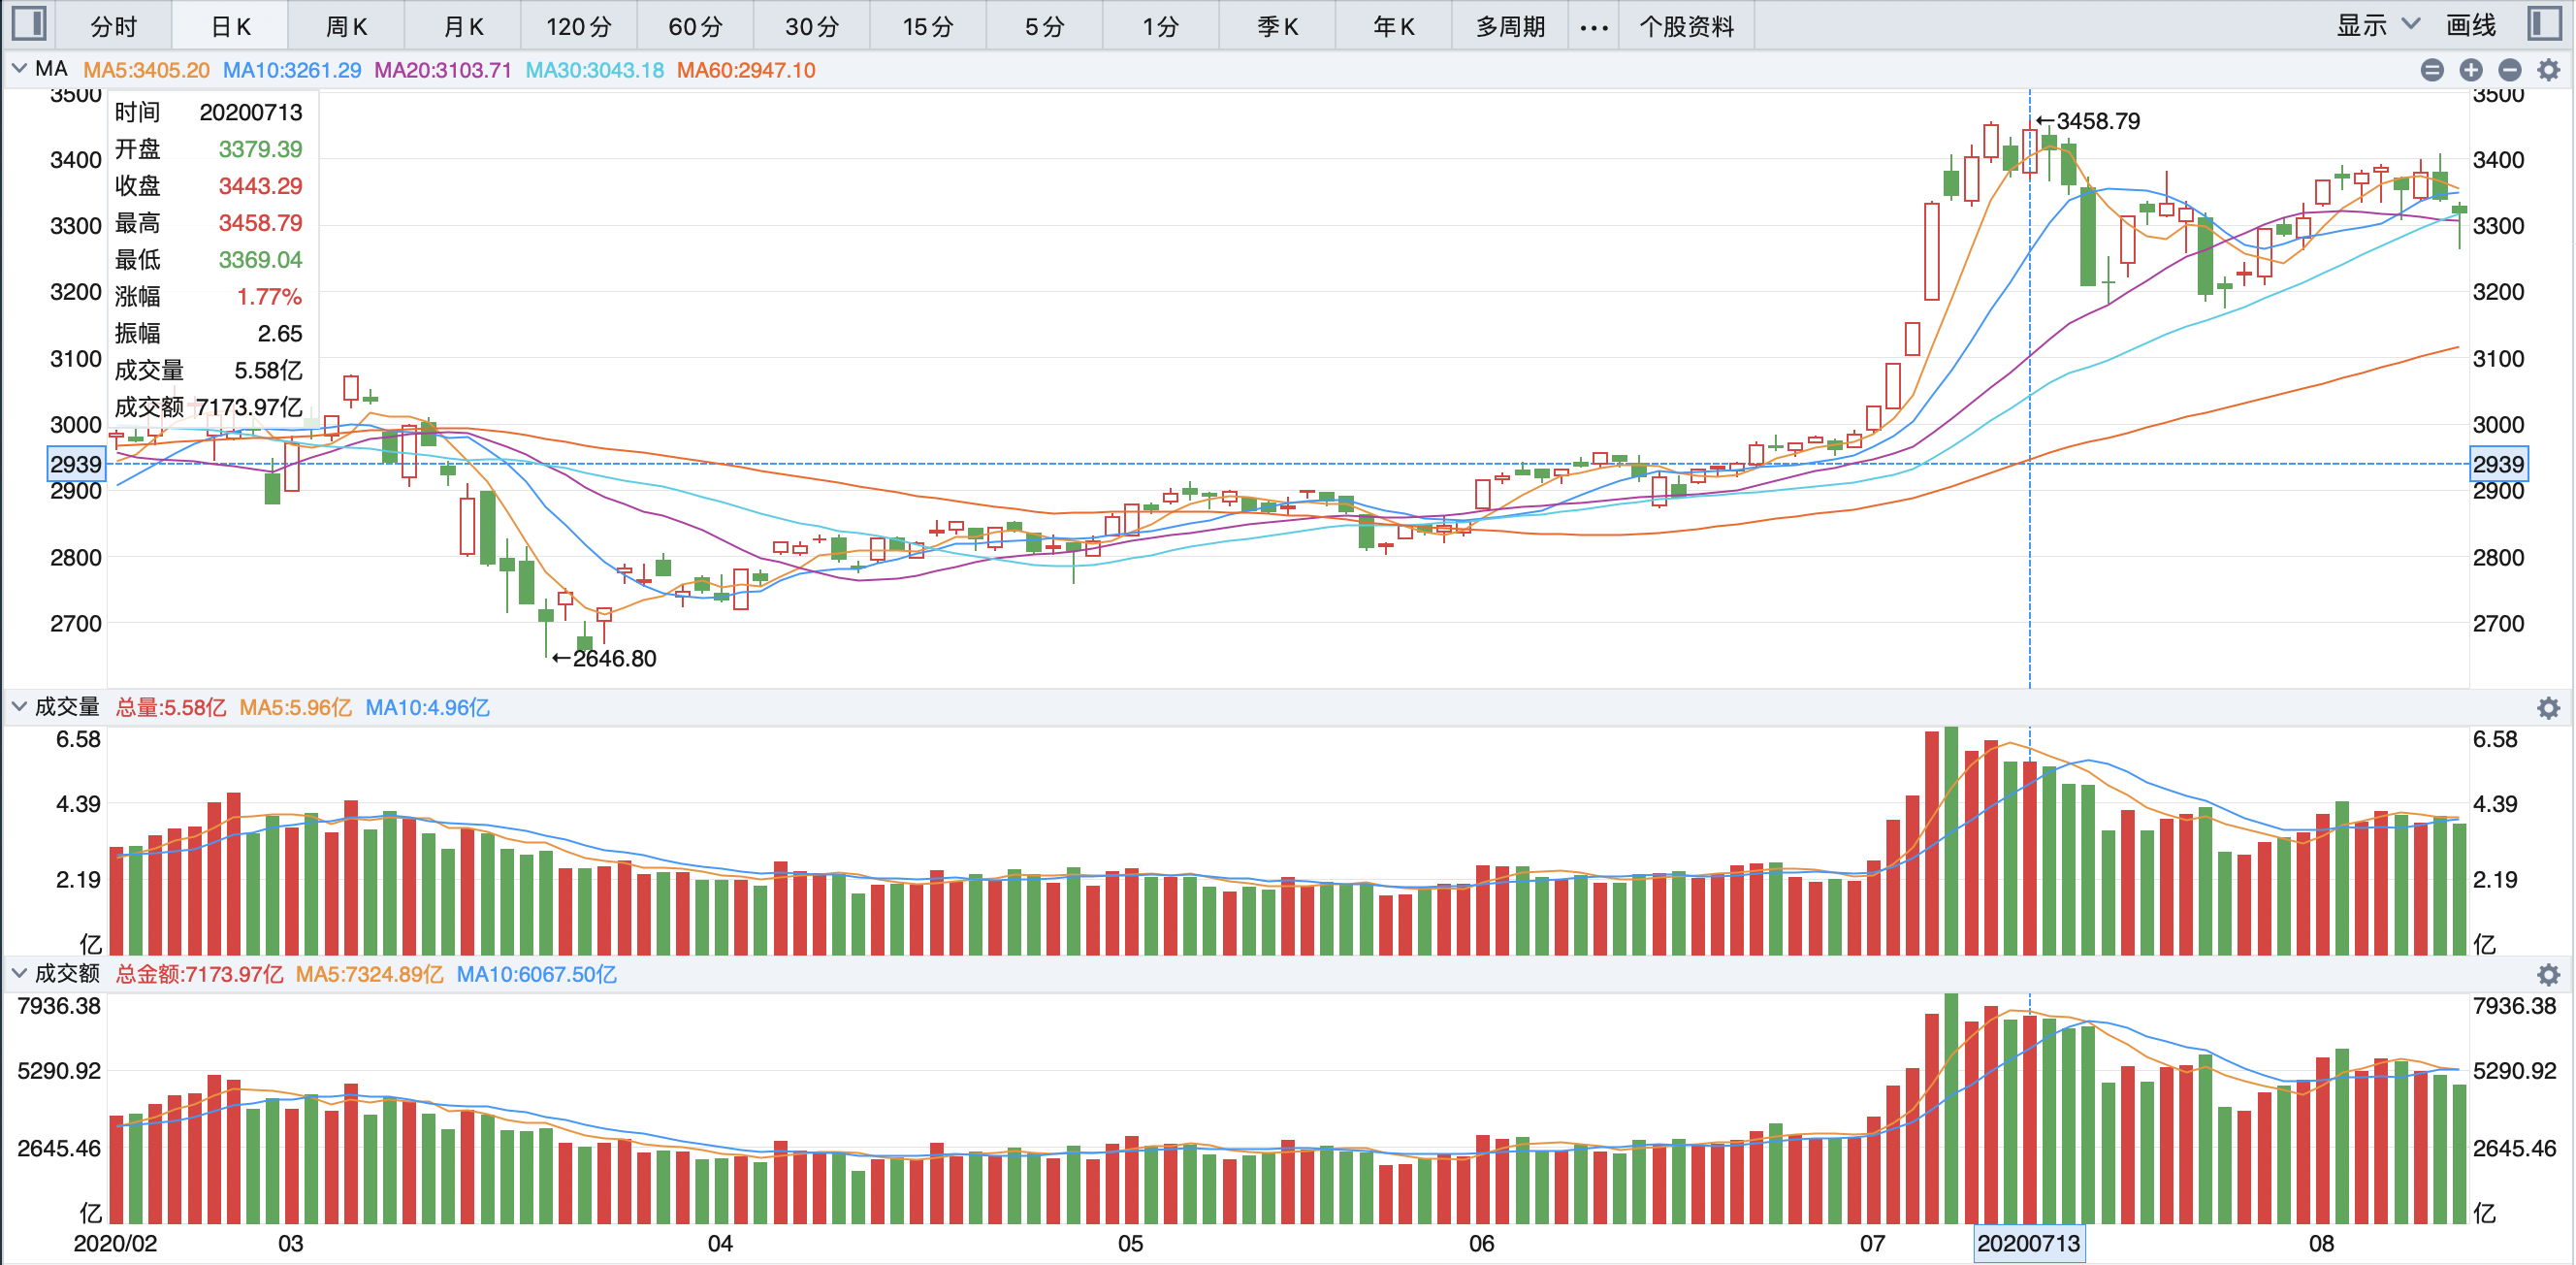Switch to the 周K tab
2576x1265 pixels.
click(346, 27)
